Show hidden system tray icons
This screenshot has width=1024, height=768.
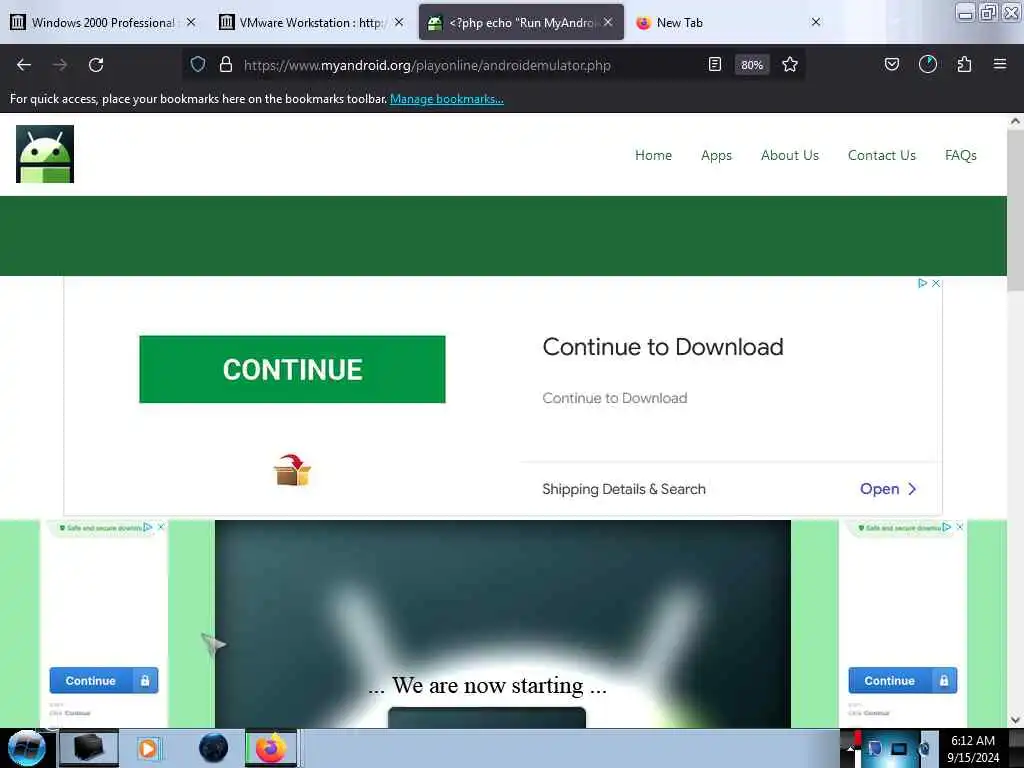point(849,748)
